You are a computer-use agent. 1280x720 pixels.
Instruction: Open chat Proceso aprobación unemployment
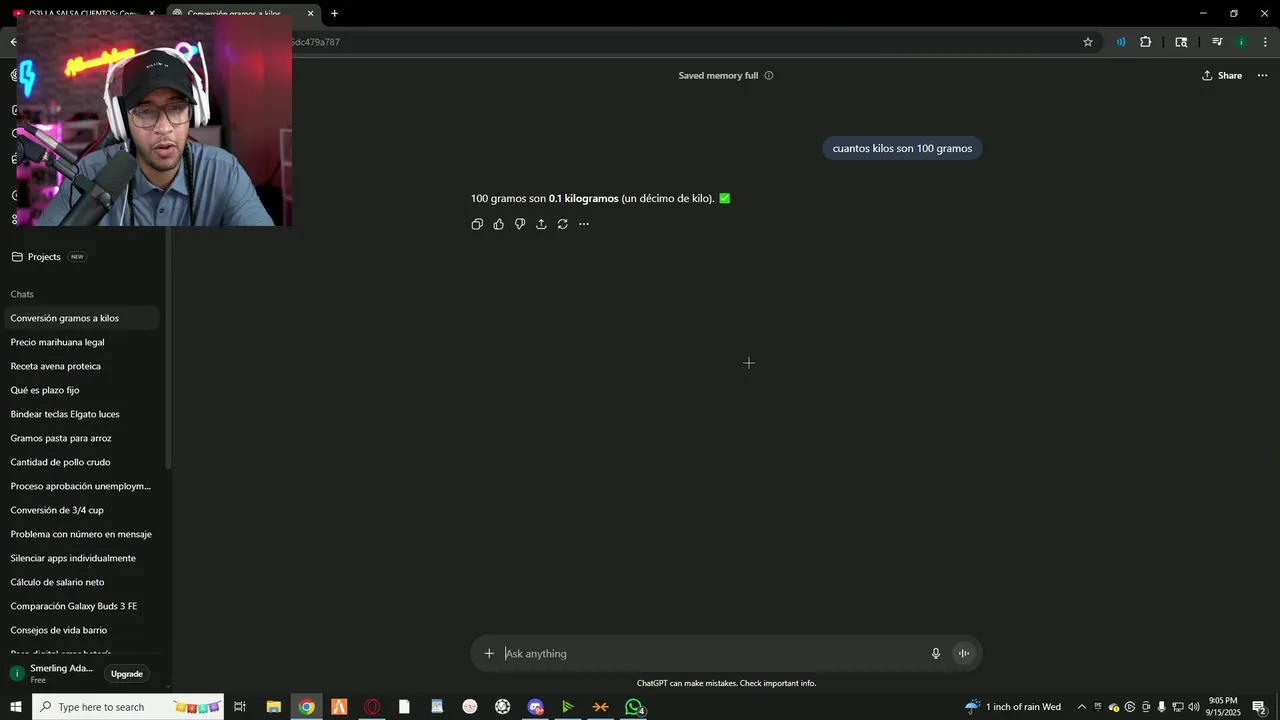click(x=82, y=486)
